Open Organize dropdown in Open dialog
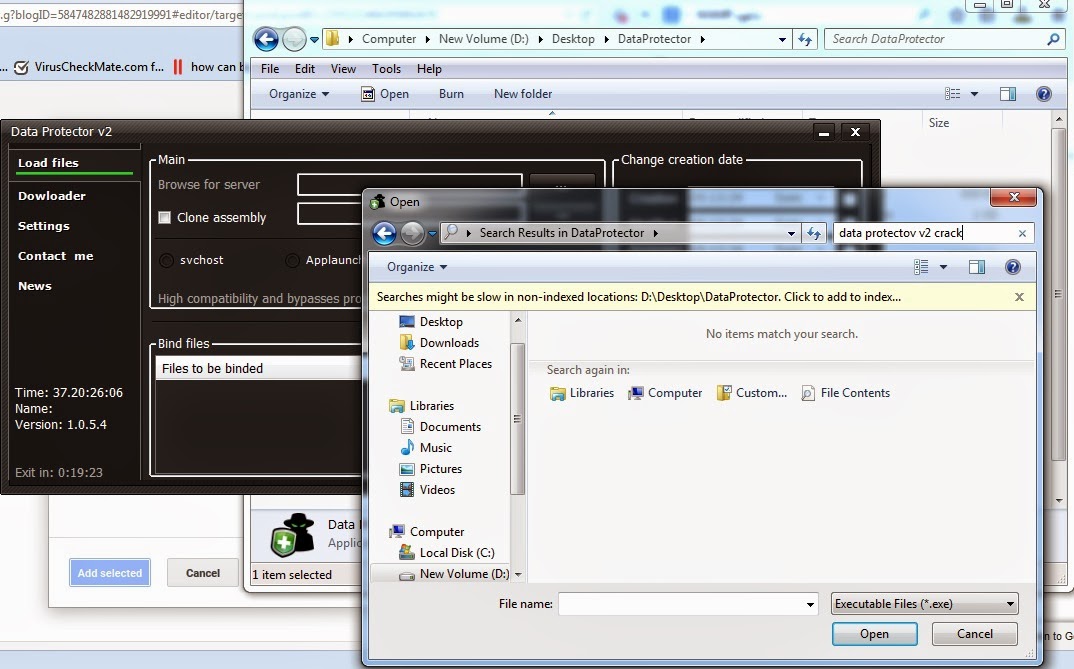The image size is (1074, 669). (x=416, y=267)
